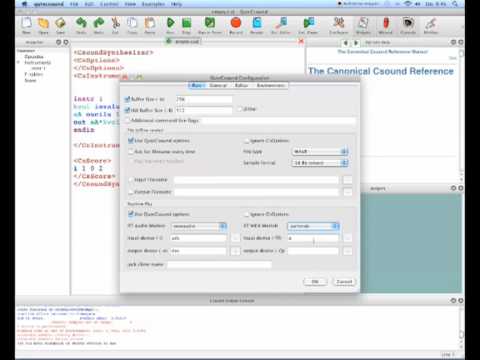
Task: Click select button next to Input device (-i)
Action: pos(235,238)
